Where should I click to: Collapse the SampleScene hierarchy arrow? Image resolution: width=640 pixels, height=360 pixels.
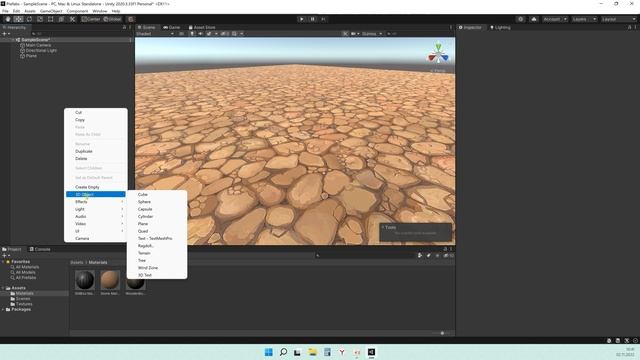[13, 40]
